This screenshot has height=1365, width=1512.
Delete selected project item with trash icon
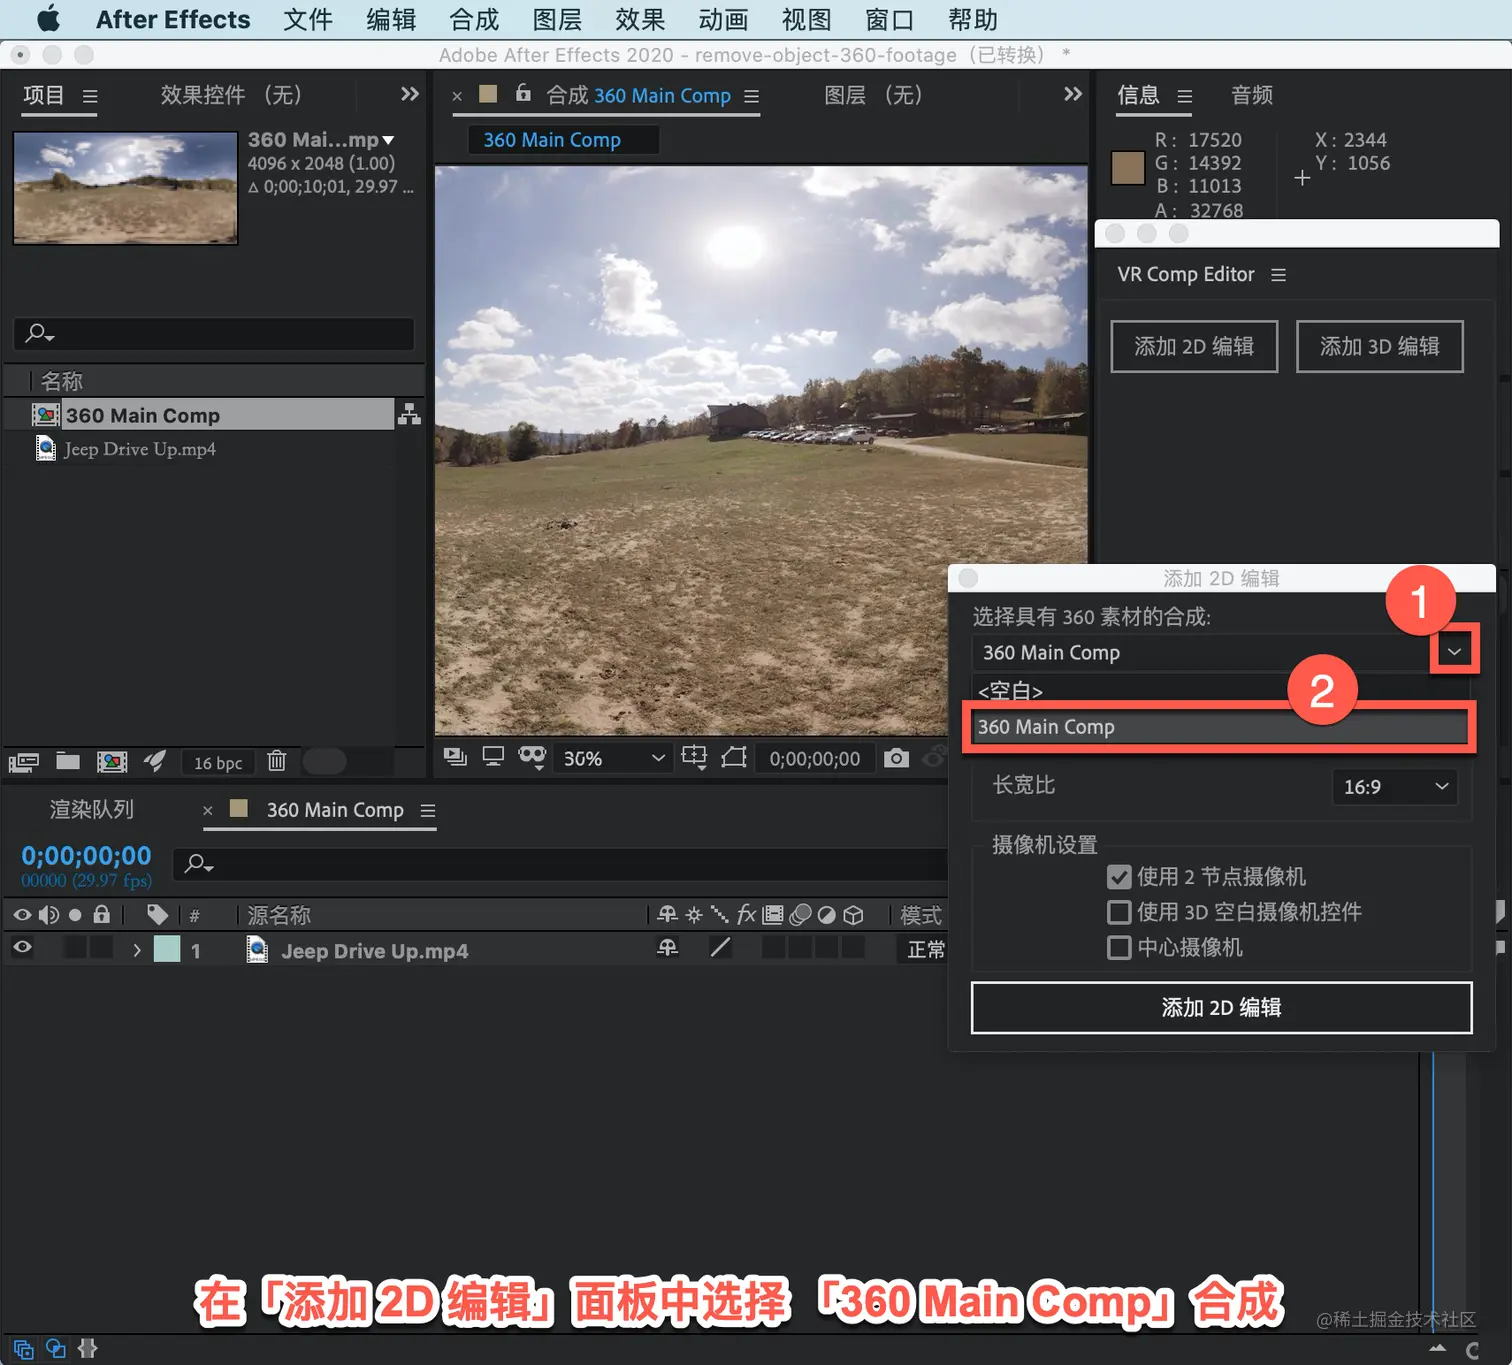[277, 761]
